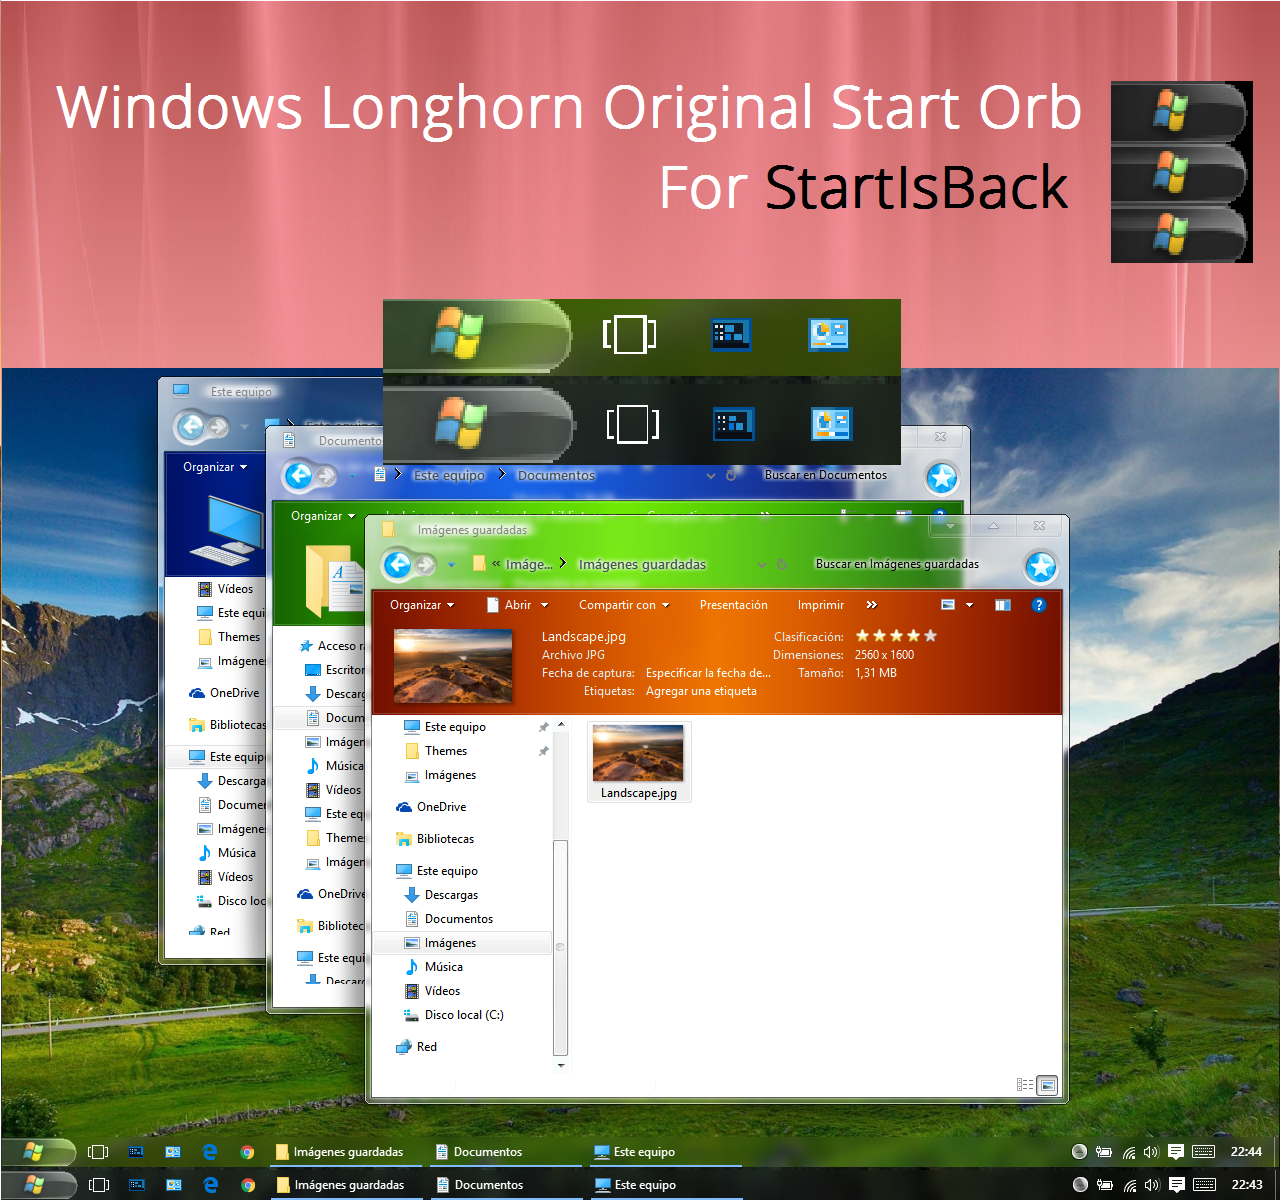The height and width of the screenshot is (1200, 1280).
Task: Open Start orb on taskbar showing 22:43
Action: click(38, 1185)
